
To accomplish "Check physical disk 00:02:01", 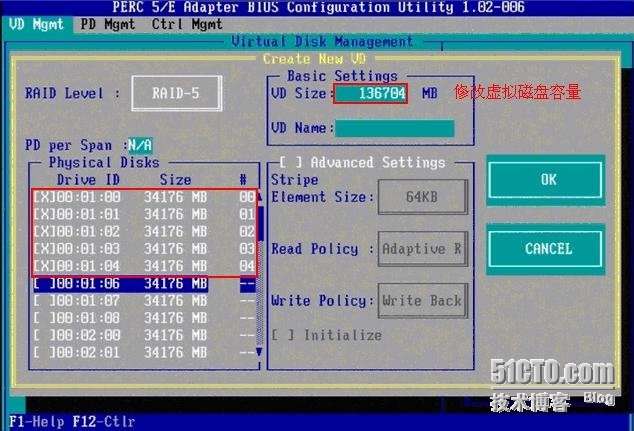I will pyautogui.click(x=44, y=353).
